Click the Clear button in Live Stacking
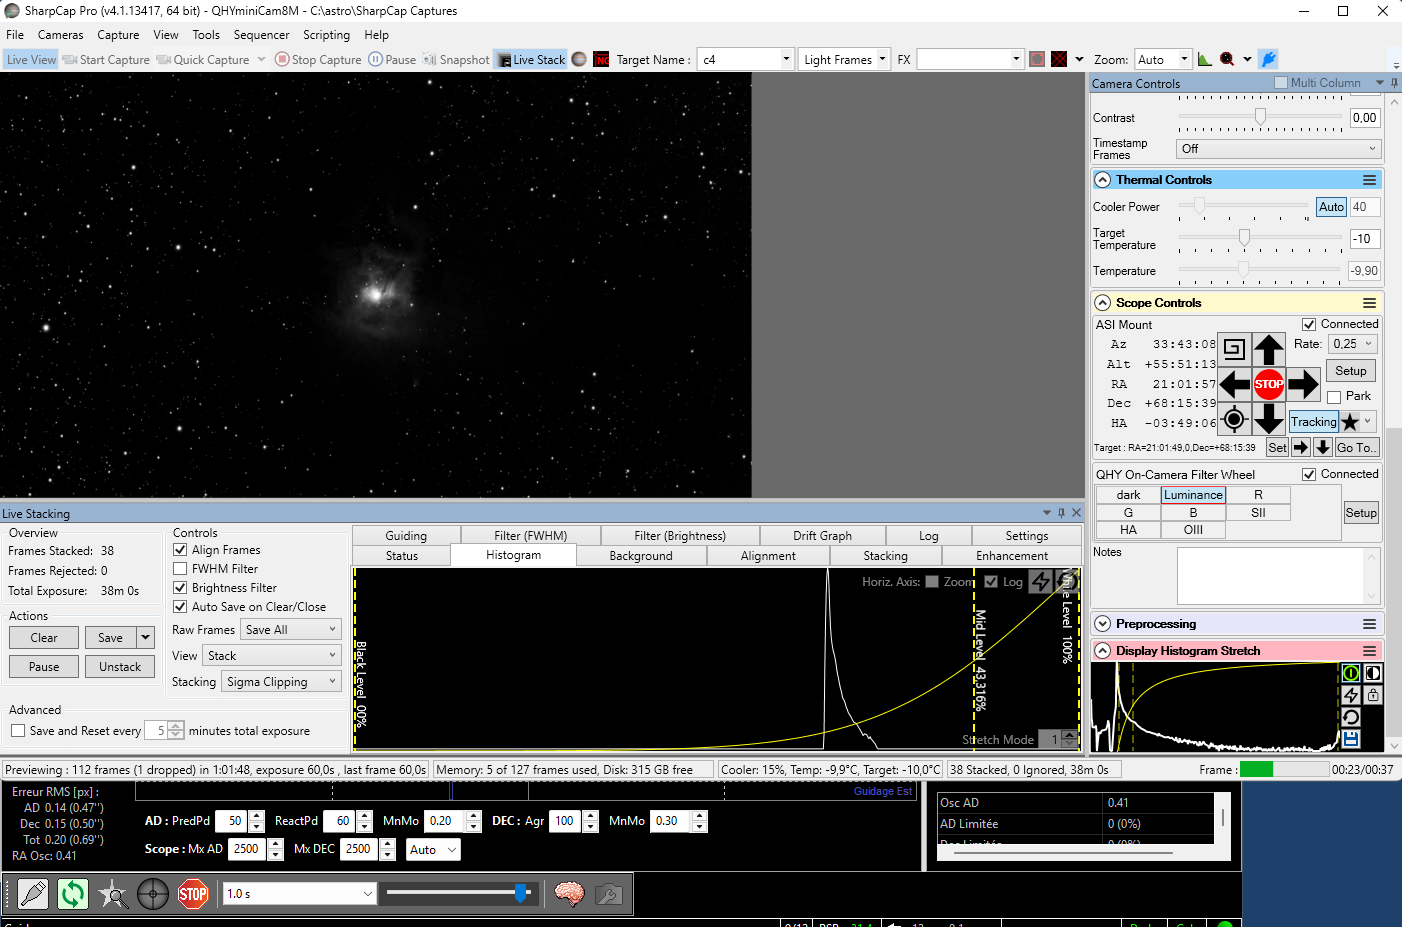The image size is (1402, 927). point(44,638)
